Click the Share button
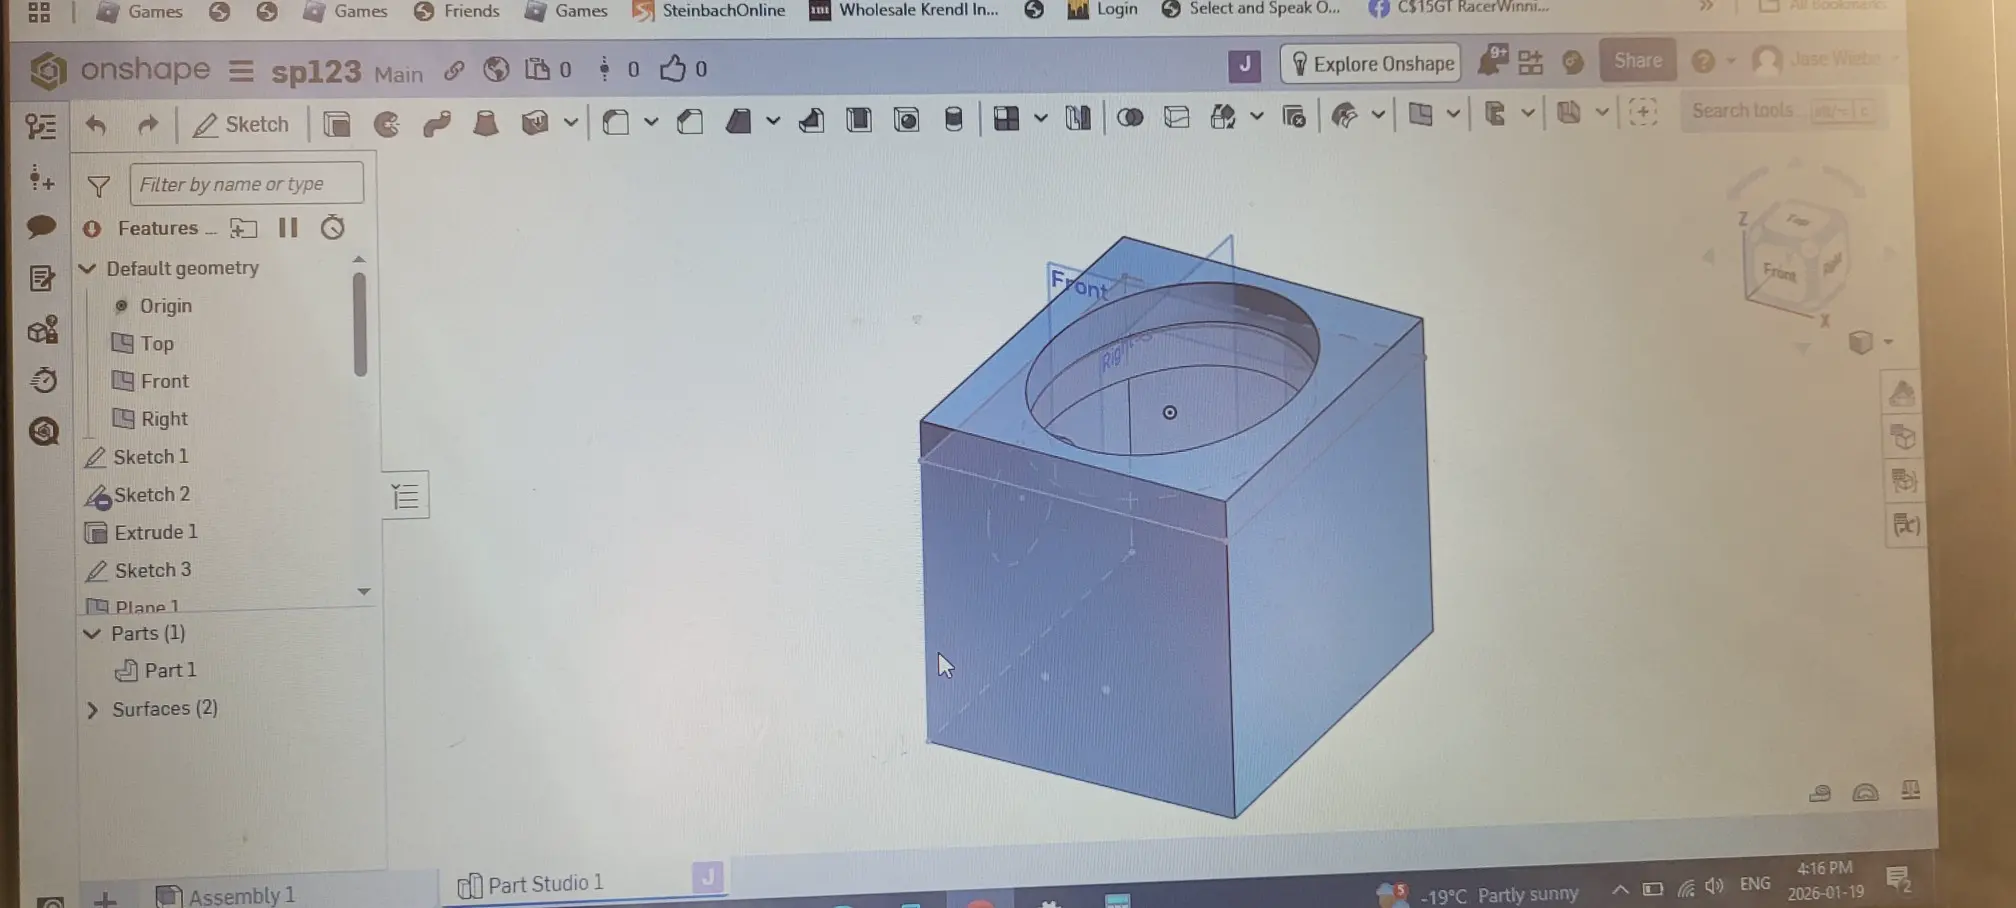The width and height of the screenshot is (2016, 908). [x=1637, y=60]
